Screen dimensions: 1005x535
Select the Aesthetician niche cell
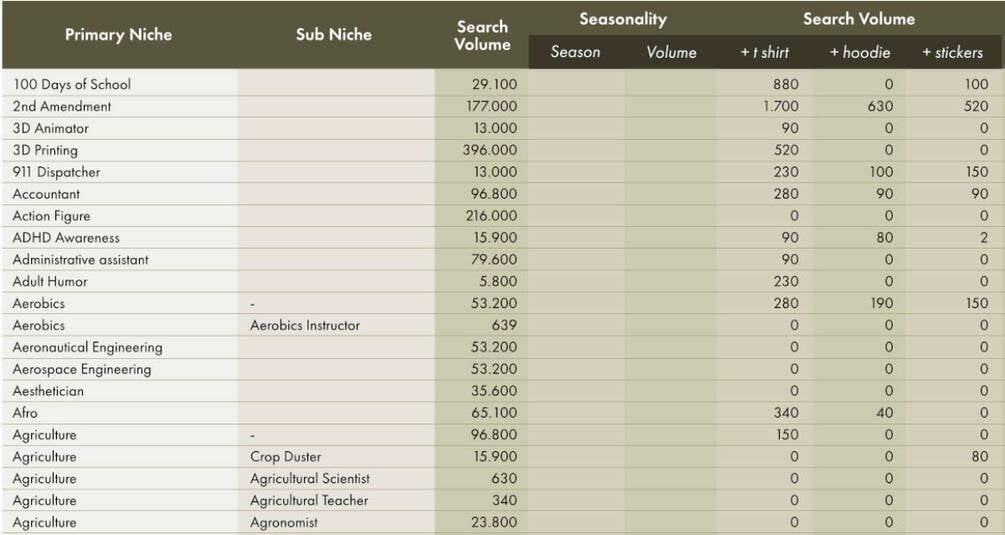click(x=48, y=391)
